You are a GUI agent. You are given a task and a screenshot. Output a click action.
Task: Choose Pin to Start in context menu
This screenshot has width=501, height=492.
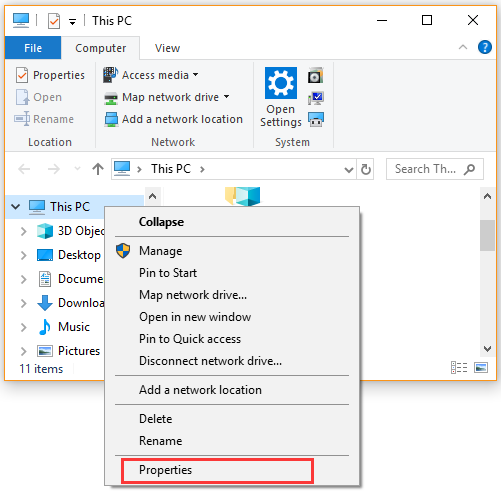[x=232, y=273]
